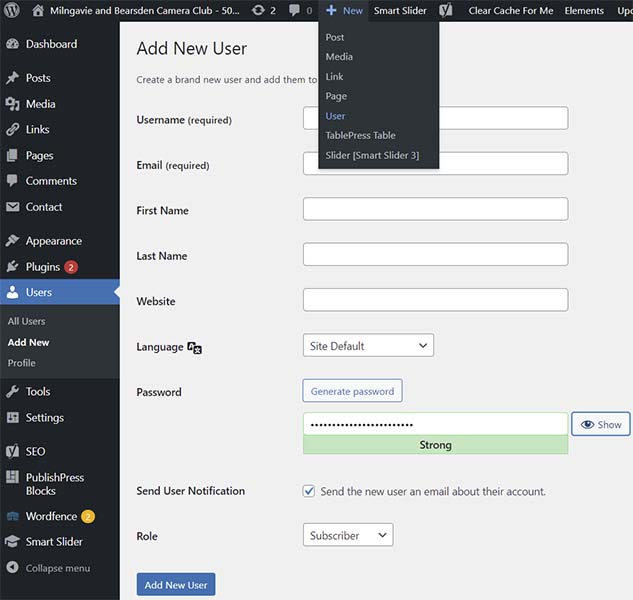Viewport: 633px width, 600px height.
Task: Select Slider [Smart Slider 3] menu entry
Action: (372, 155)
